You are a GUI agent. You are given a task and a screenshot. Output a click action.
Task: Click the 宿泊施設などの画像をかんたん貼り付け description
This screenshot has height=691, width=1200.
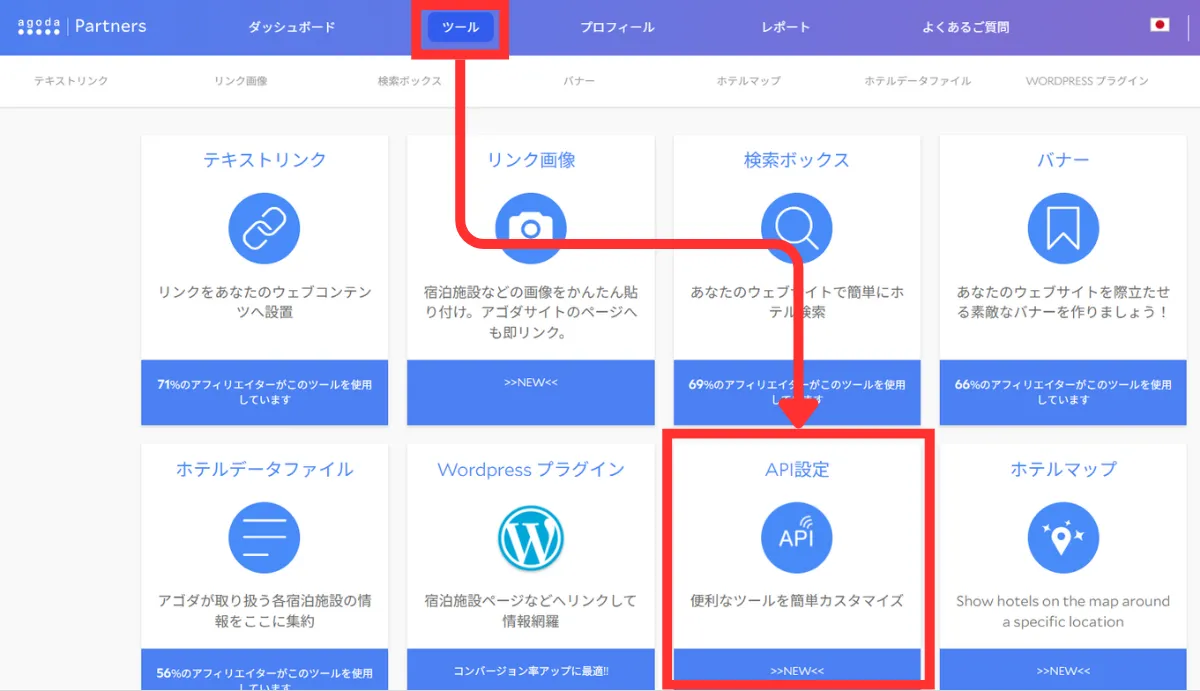coord(531,312)
